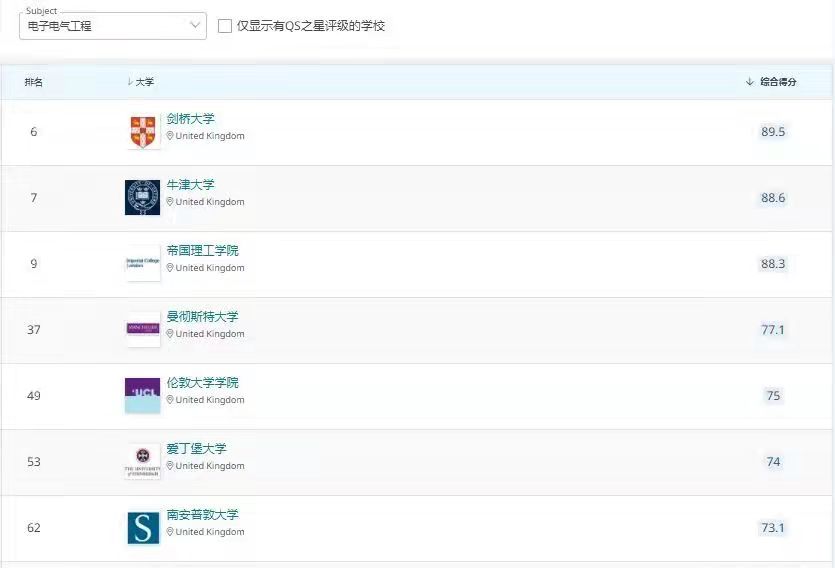Open the 南安普敦大学 link
This screenshot has height=568, width=835.
click(202, 515)
